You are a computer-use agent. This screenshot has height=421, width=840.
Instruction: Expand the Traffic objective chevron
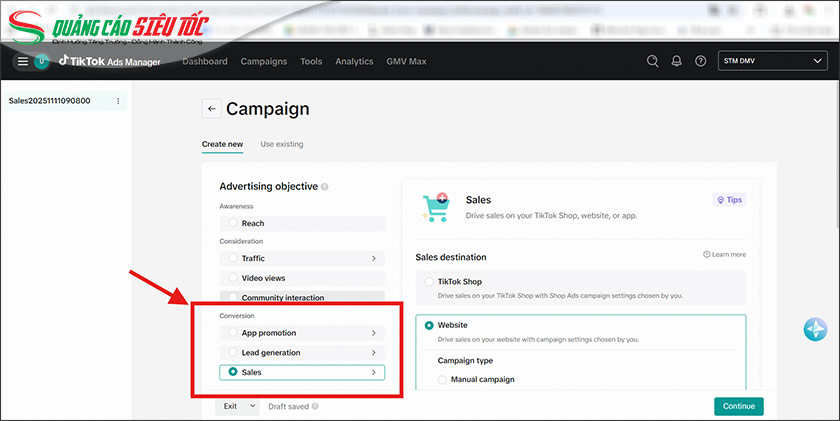(373, 258)
